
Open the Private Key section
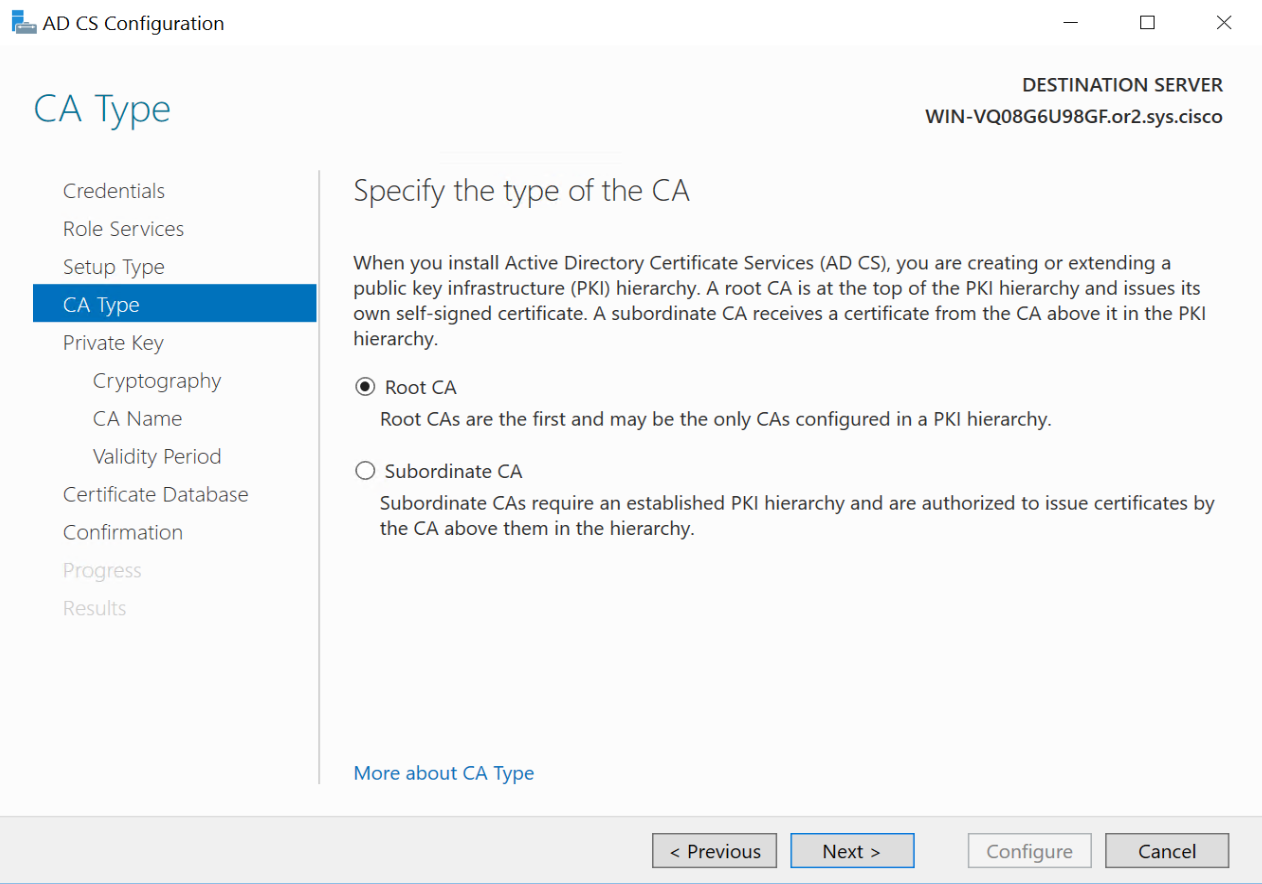click(113, 343)
